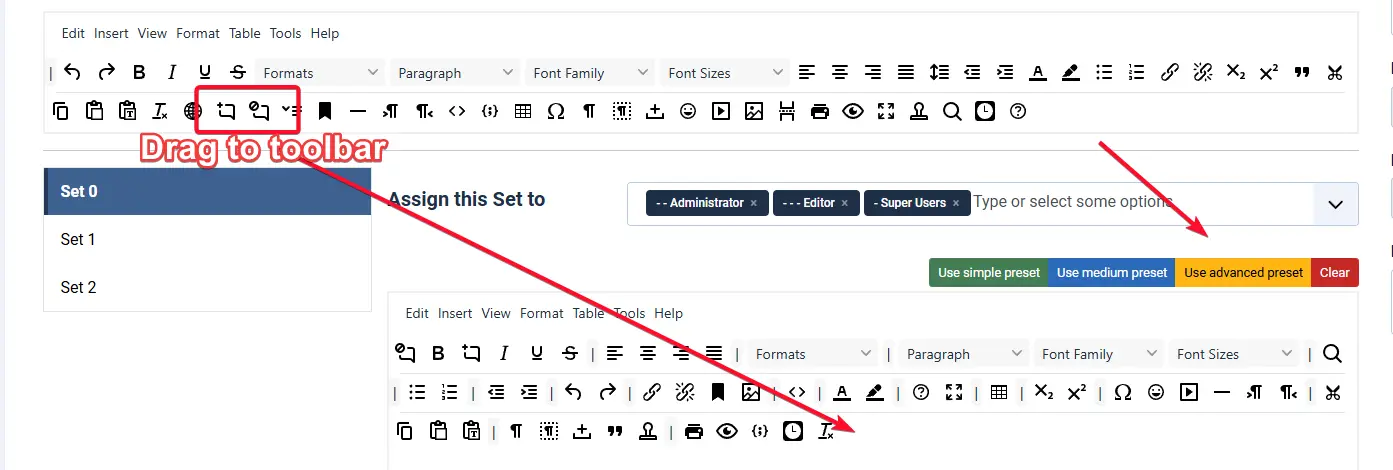Viewport: 1393px width, 470px height.
Task: Remove the Administrator tag from assigned groups
Action: (753, 203)
